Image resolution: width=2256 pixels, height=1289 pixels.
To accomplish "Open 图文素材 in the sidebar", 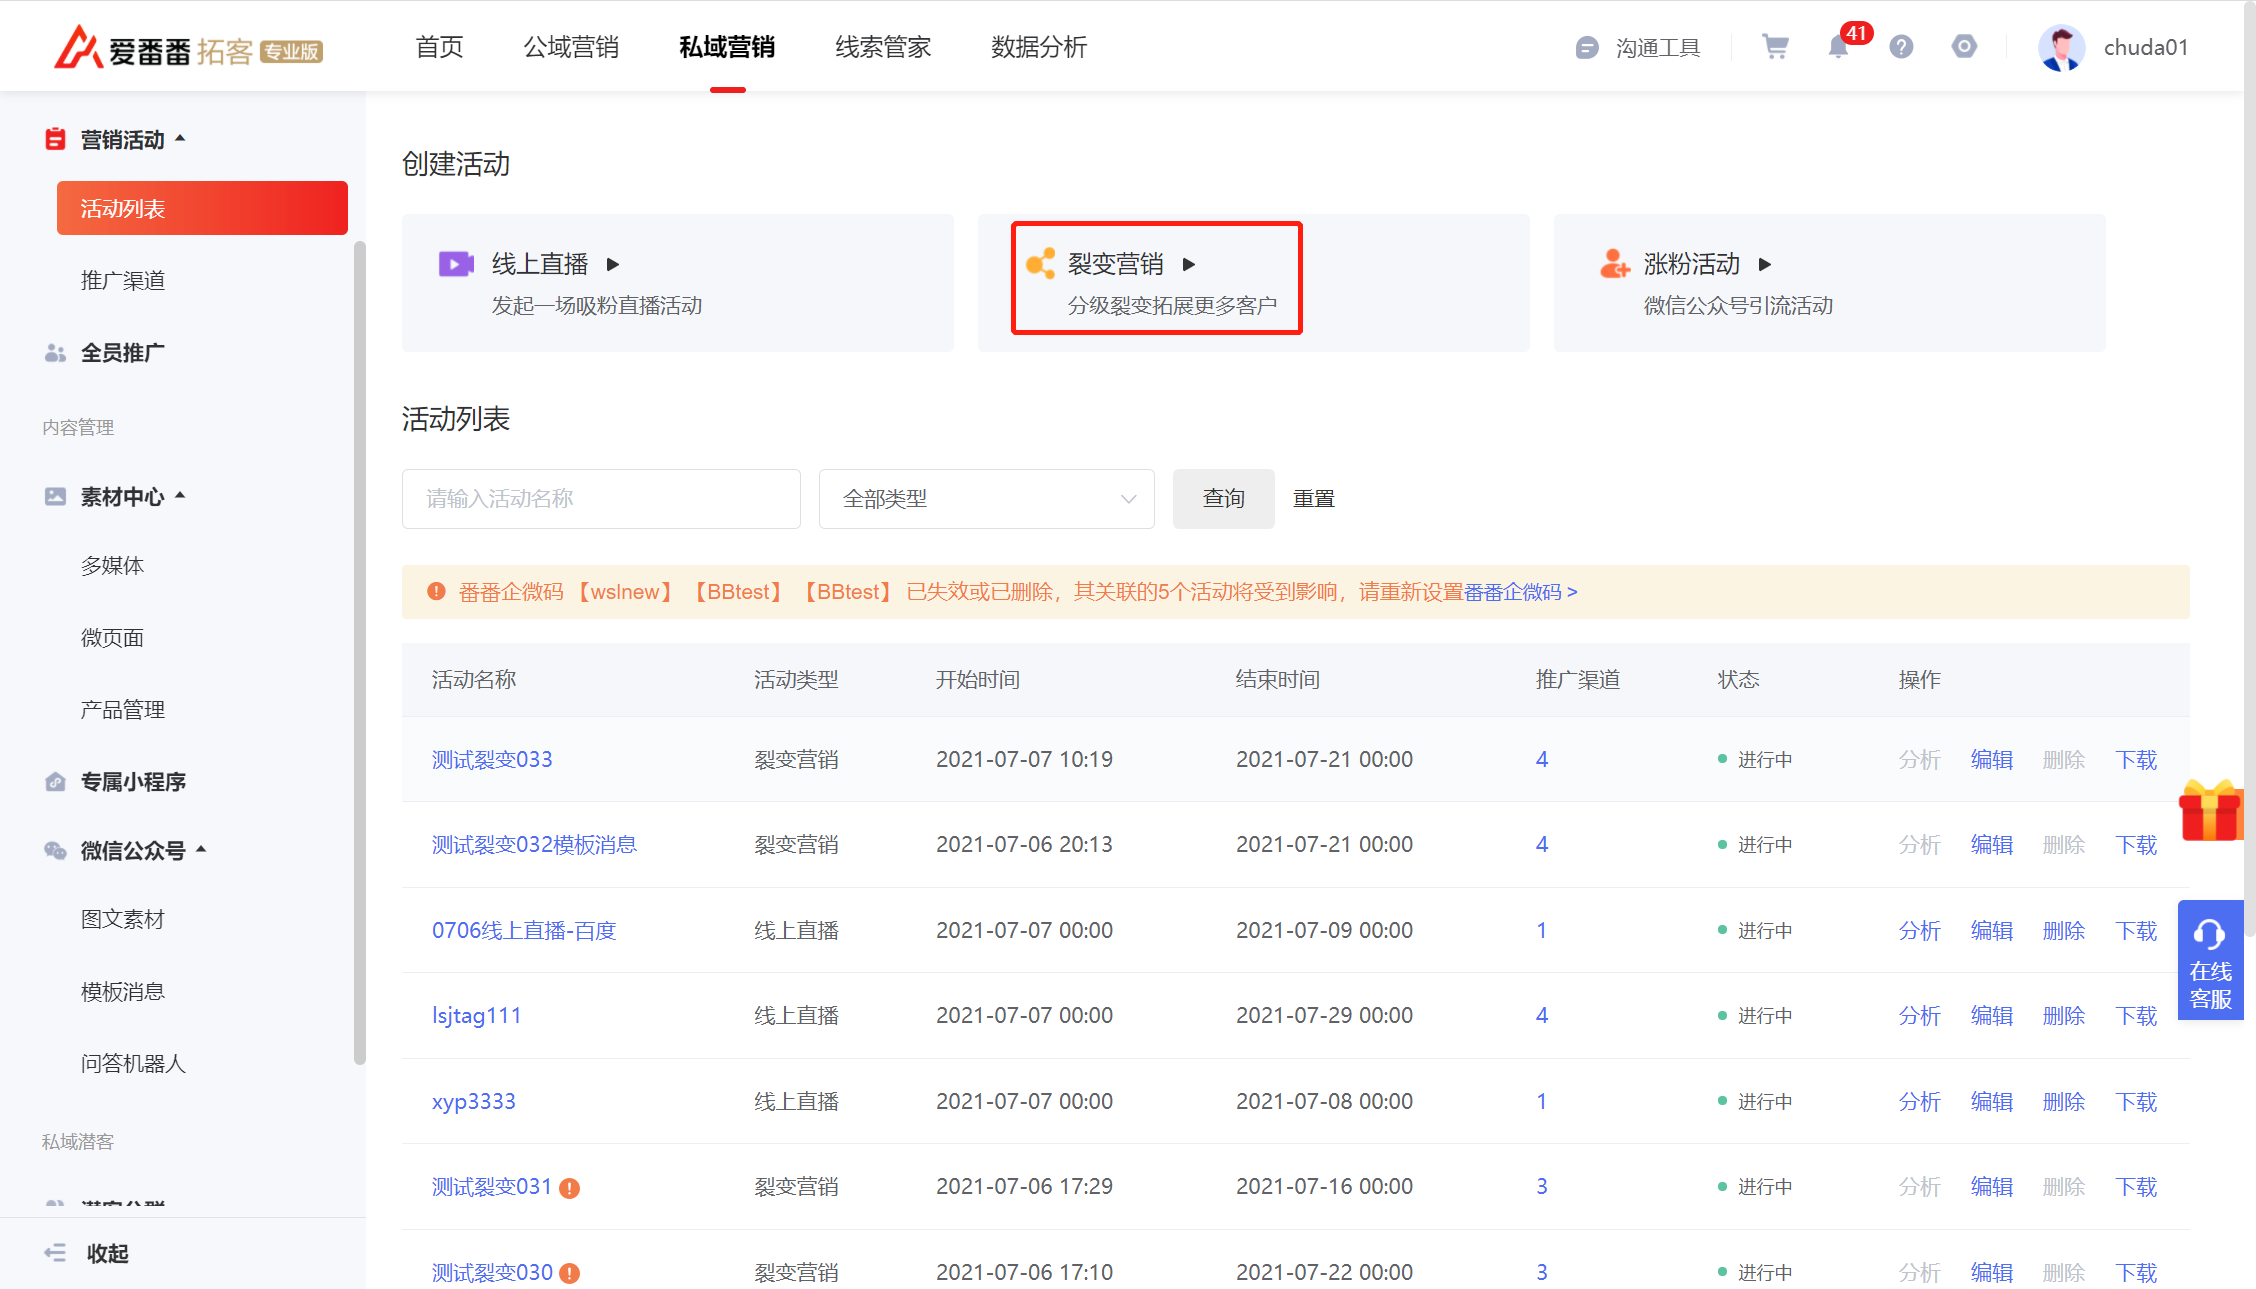I will pyautogui.click(x=123, y=920).
